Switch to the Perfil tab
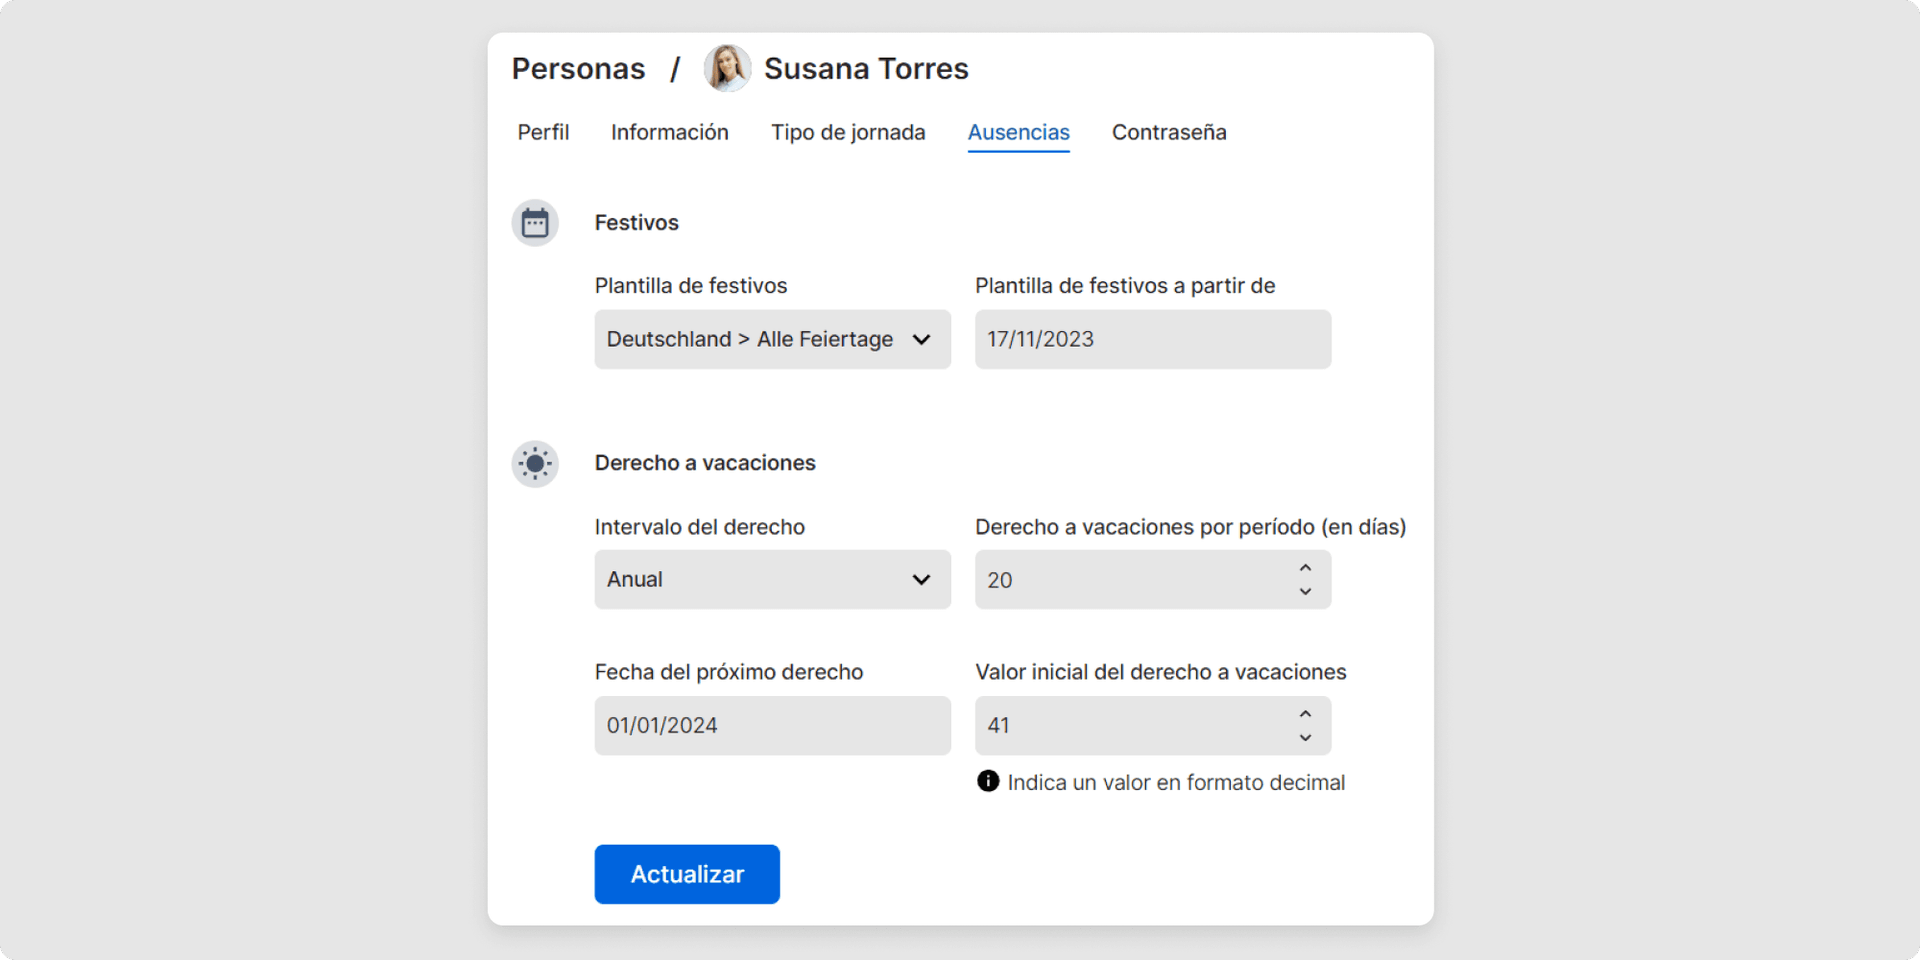This screenshot has width=1920, height=960. pyautogui.click(x=543, y=132)
